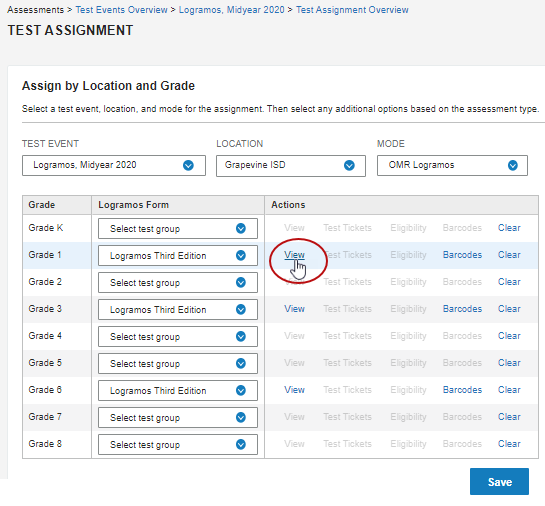Select a test group for Grade 5
Viewport: 545px width, 506px height.
[x=178, y=364]
